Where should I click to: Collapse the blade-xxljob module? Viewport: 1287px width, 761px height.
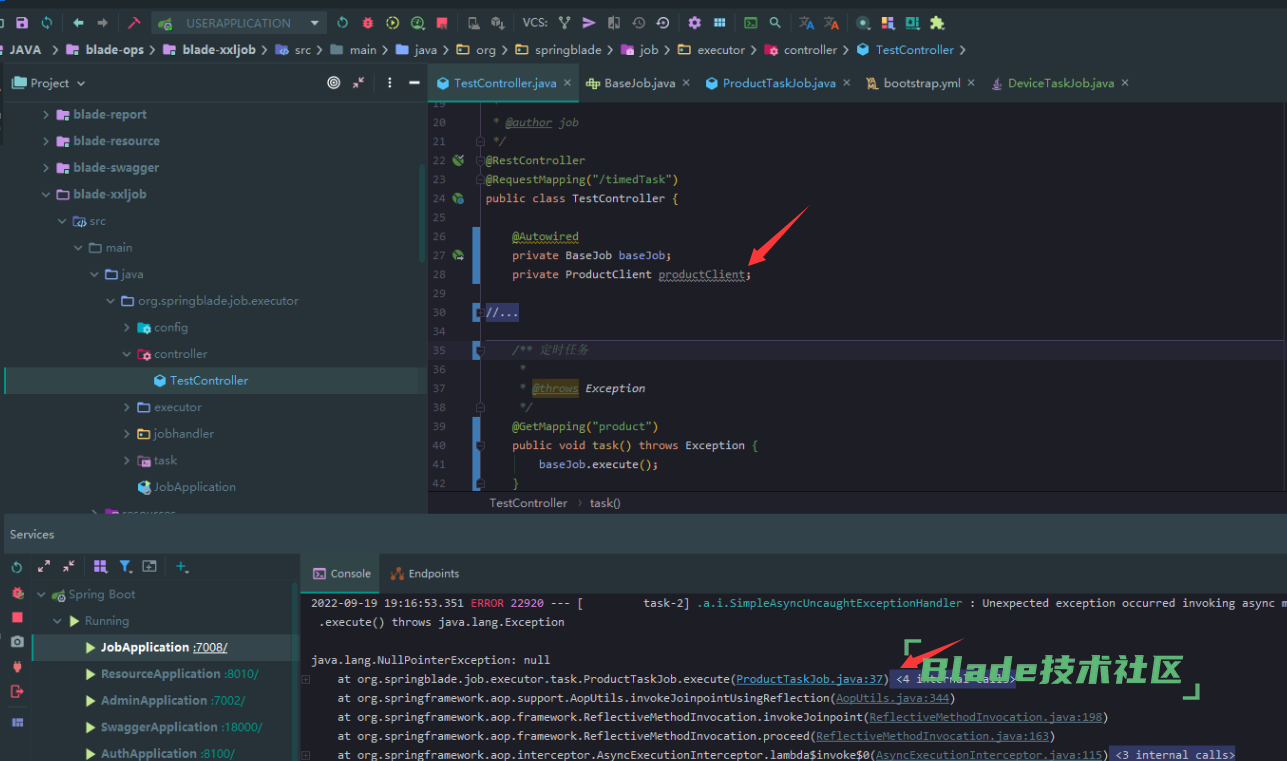pos(45,194)
